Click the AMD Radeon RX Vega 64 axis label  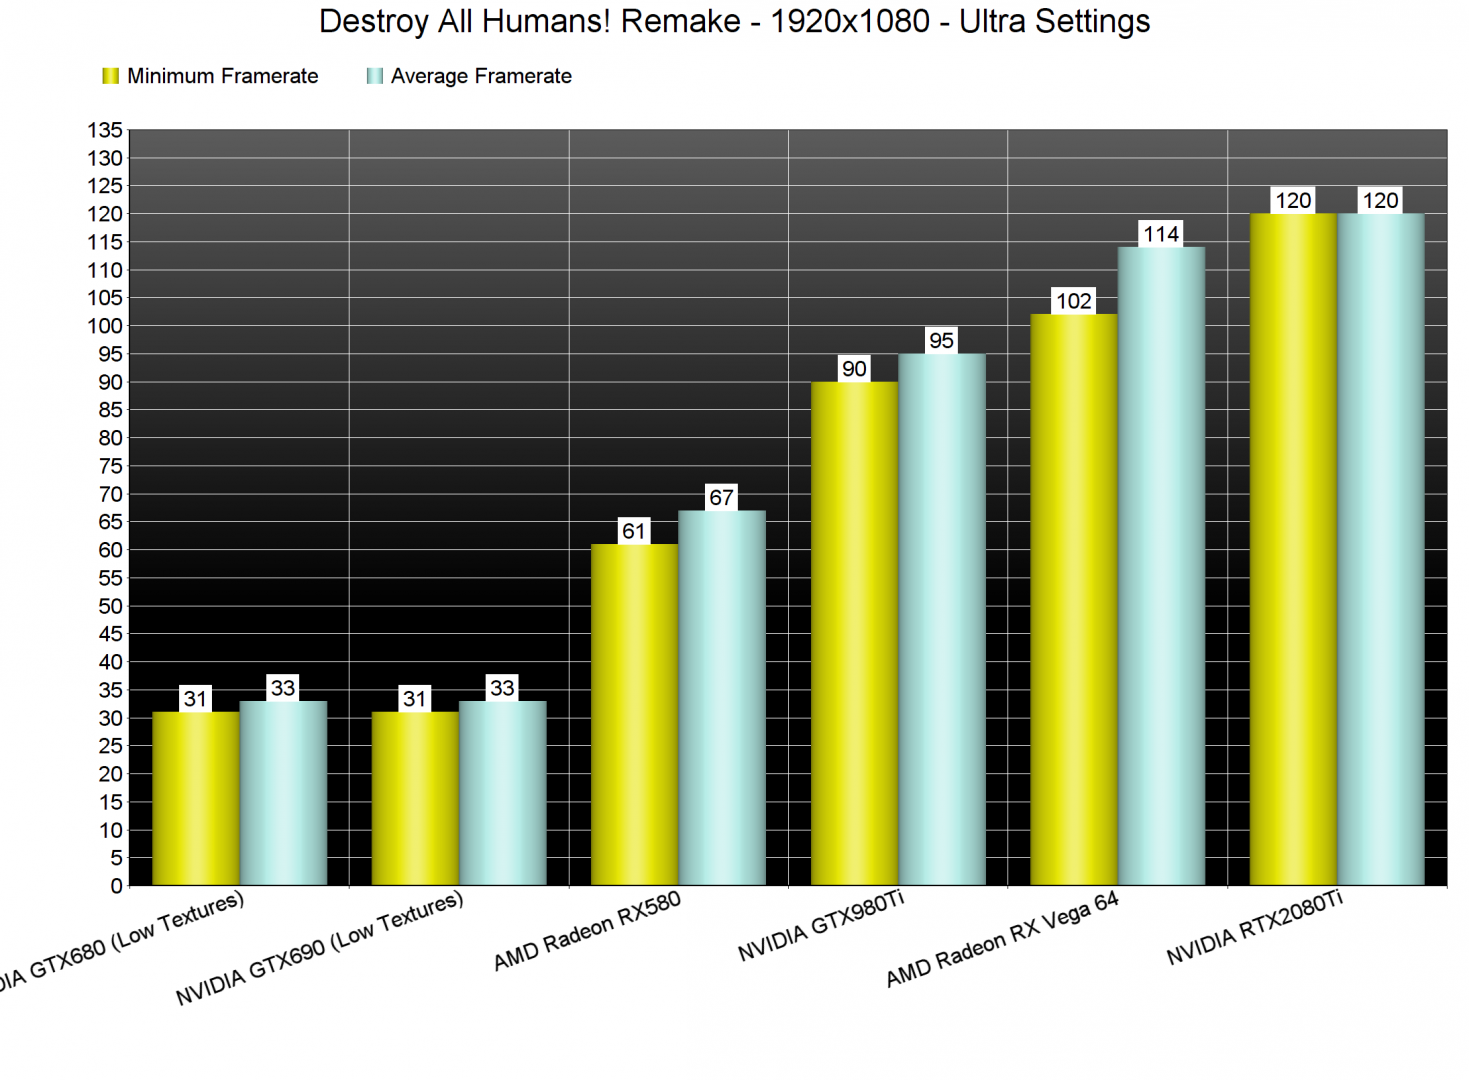click(x=1002, y=938)
